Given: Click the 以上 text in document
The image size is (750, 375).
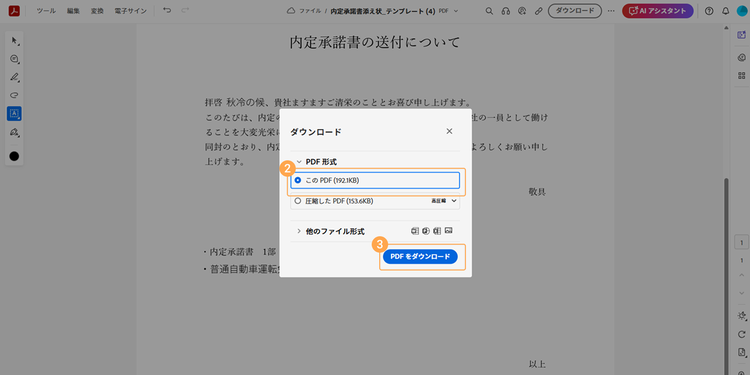Looking at the screenshot, I should click(x=537, y=364).
